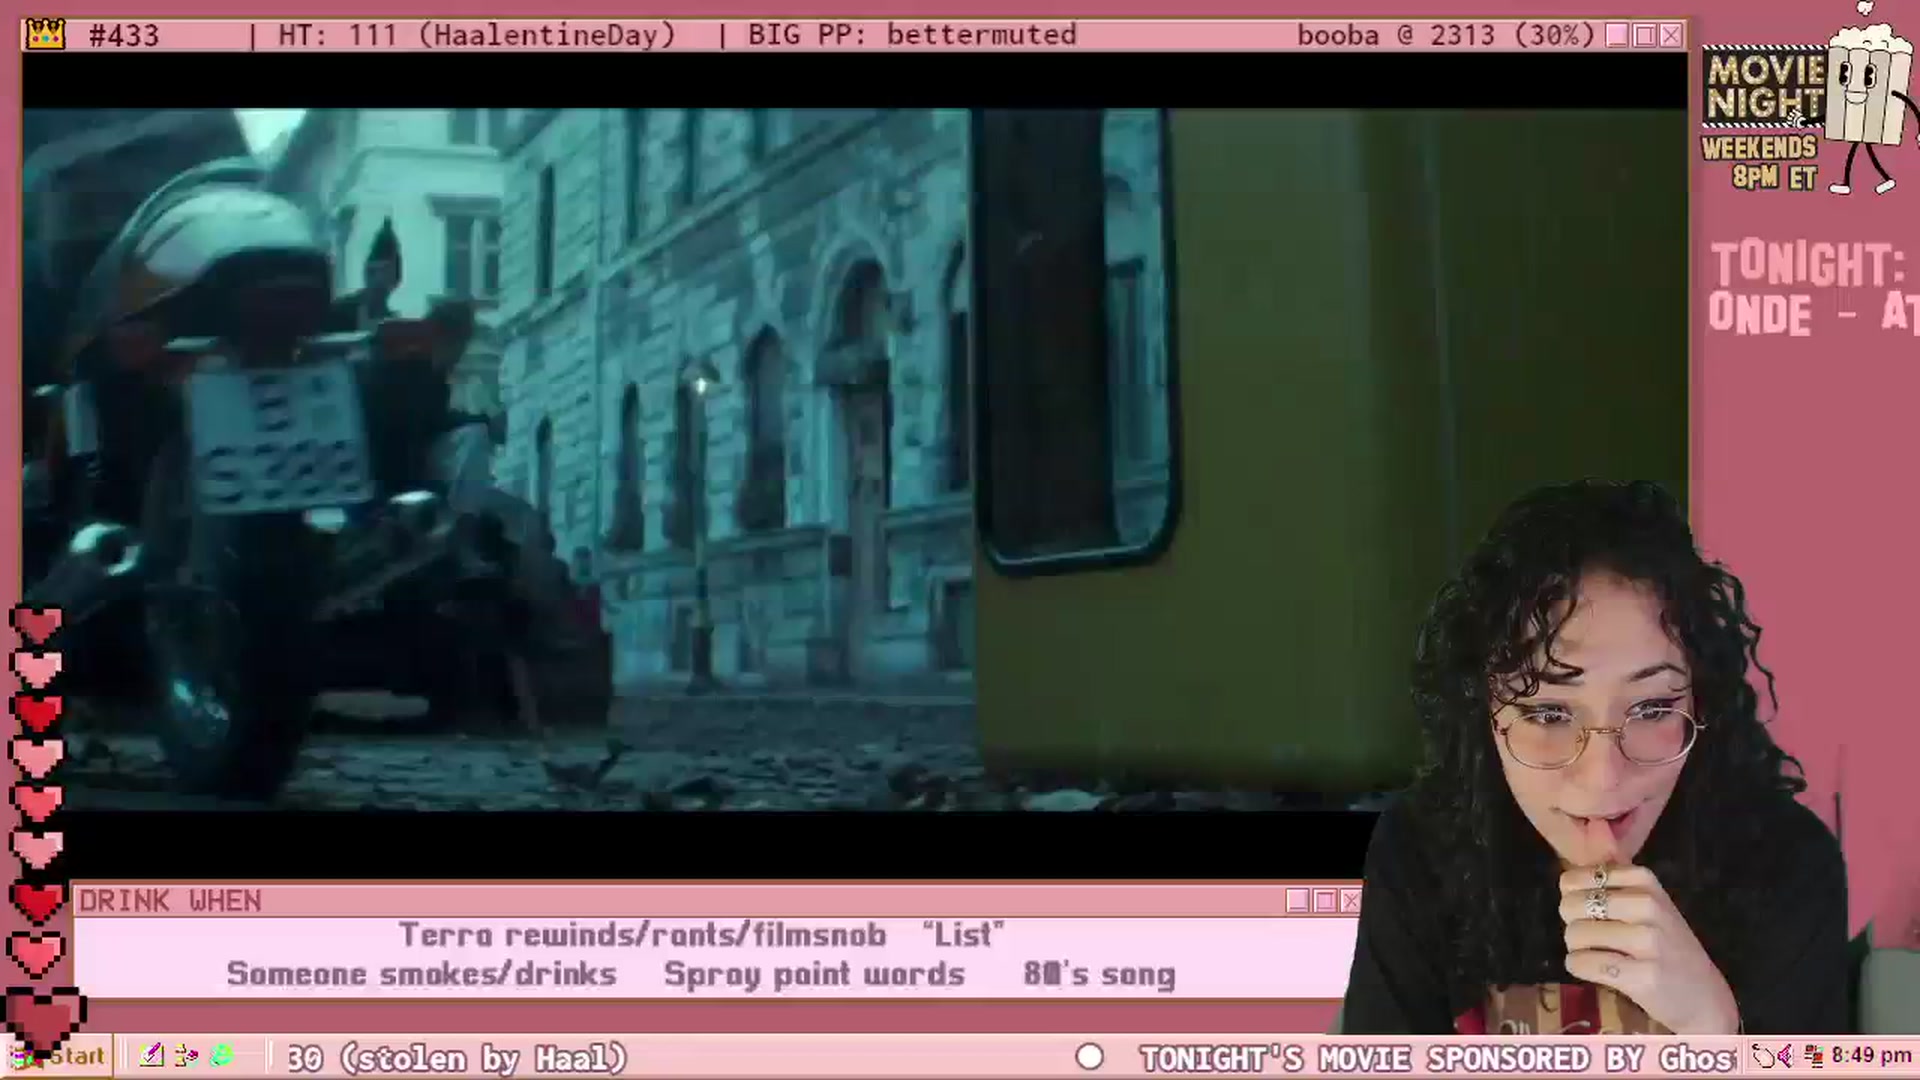Image resolution: width=1920 pixels, height=1080 pixels.
Task: Click the "booba @ 2313 (30%)" goal text
Action: coord(1446,35)
